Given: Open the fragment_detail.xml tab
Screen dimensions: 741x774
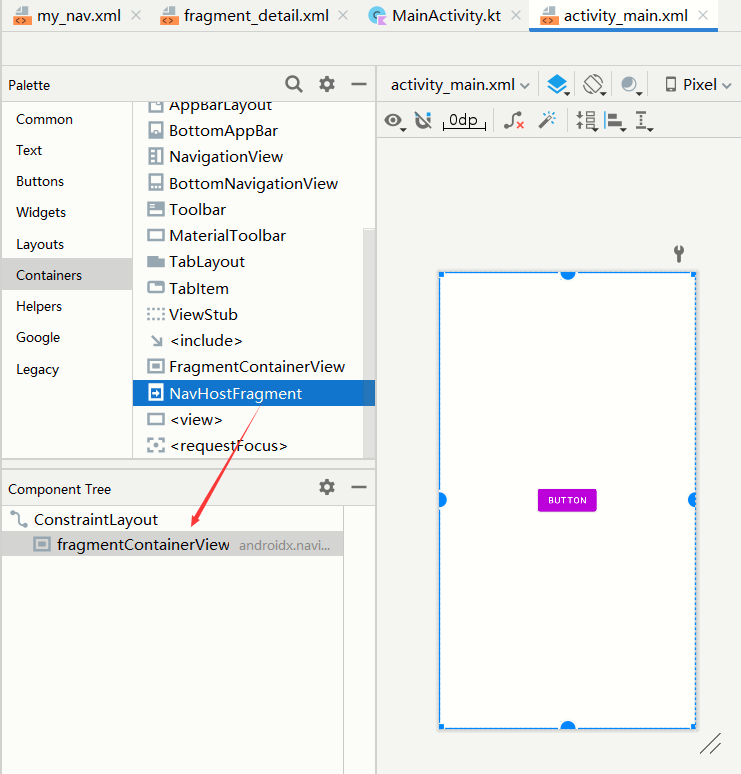Looking at the screenshot, I should tap(254, 16).
